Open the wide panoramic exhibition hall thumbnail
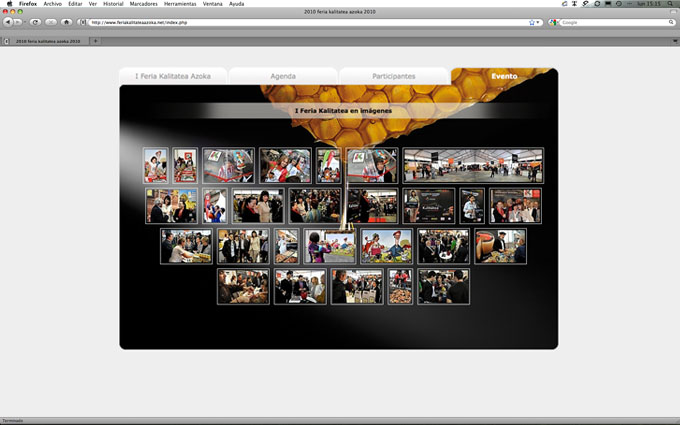 (473, 166)
